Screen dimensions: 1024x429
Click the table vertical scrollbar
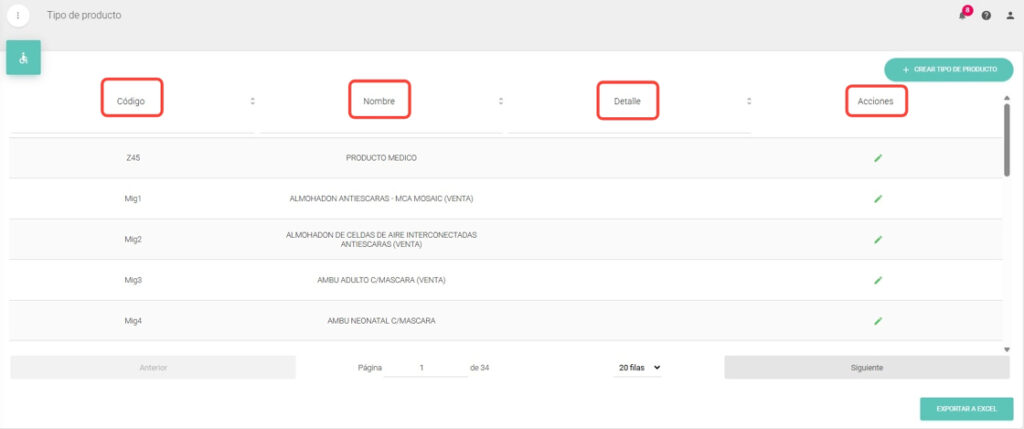pyautogui.click(x=1006, y=140)
